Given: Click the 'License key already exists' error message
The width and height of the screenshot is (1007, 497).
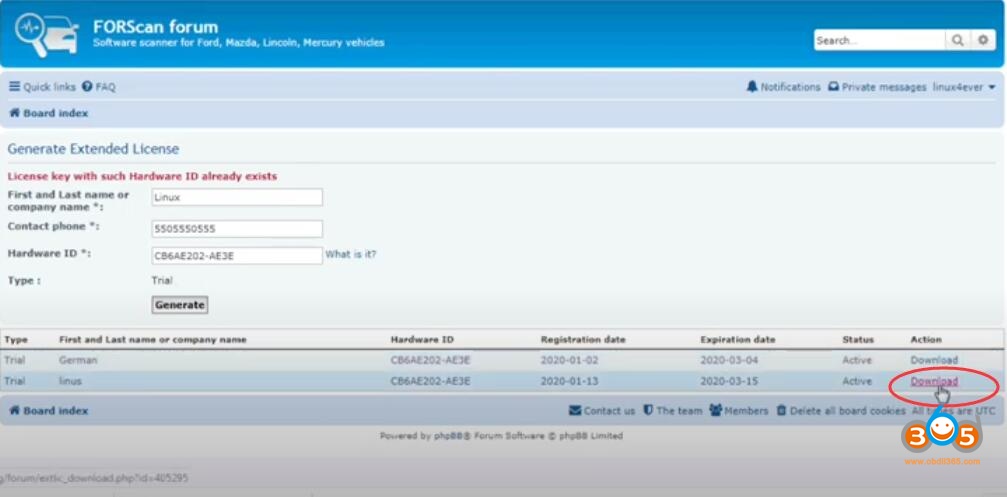Looking at the screenshot, I should pos(143,176).
